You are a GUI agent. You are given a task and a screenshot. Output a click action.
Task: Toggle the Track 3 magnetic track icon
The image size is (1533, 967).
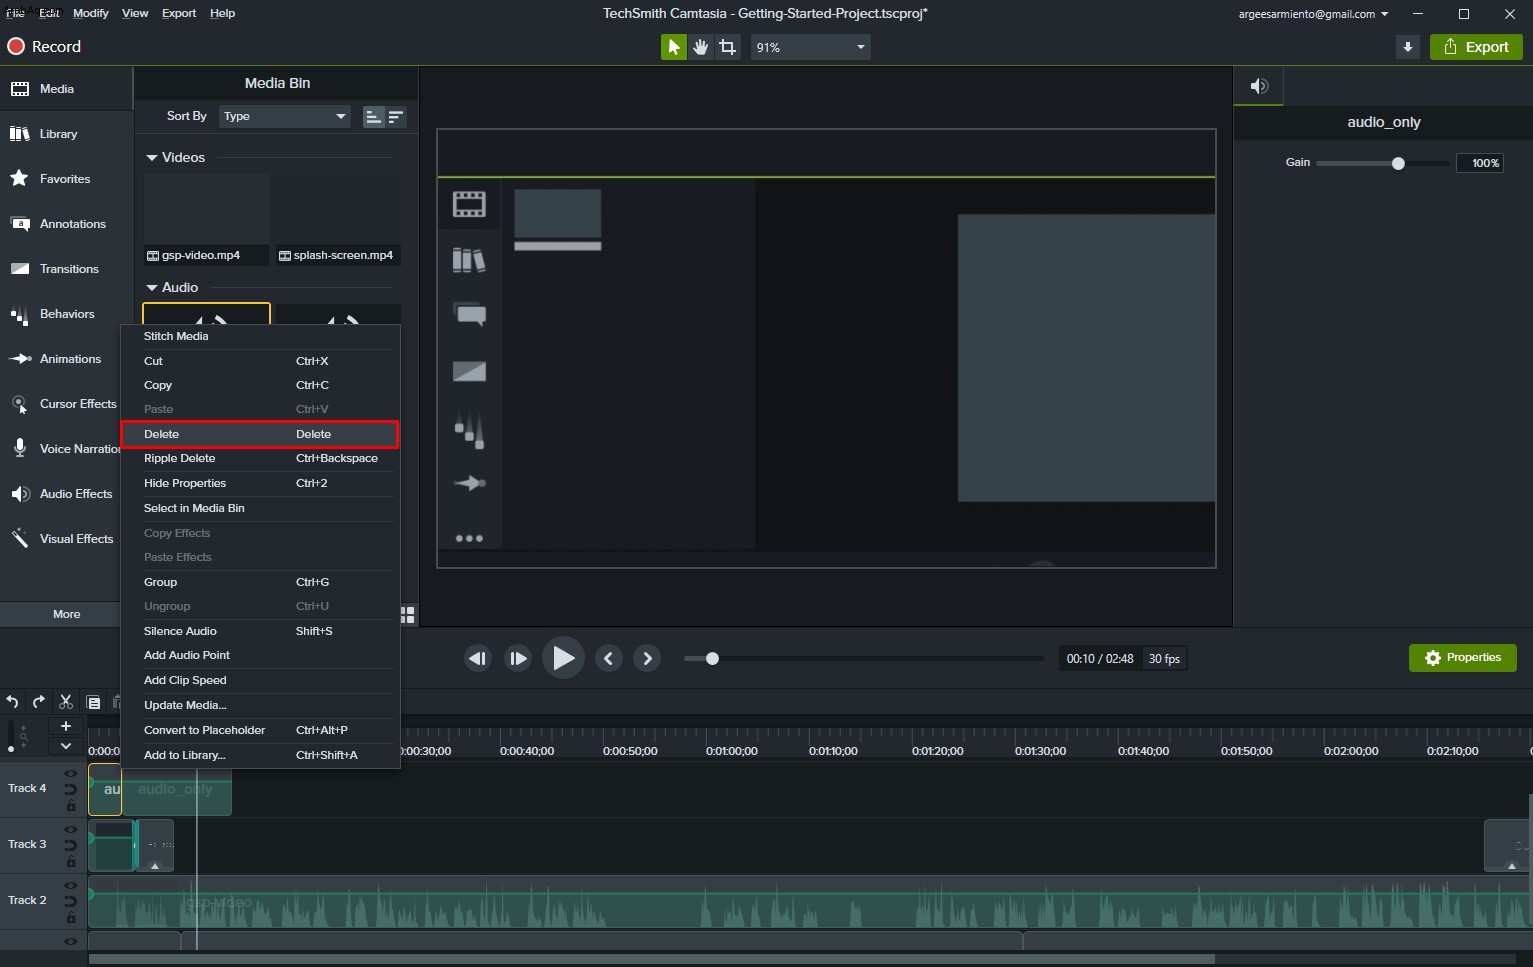click(71, 845)
